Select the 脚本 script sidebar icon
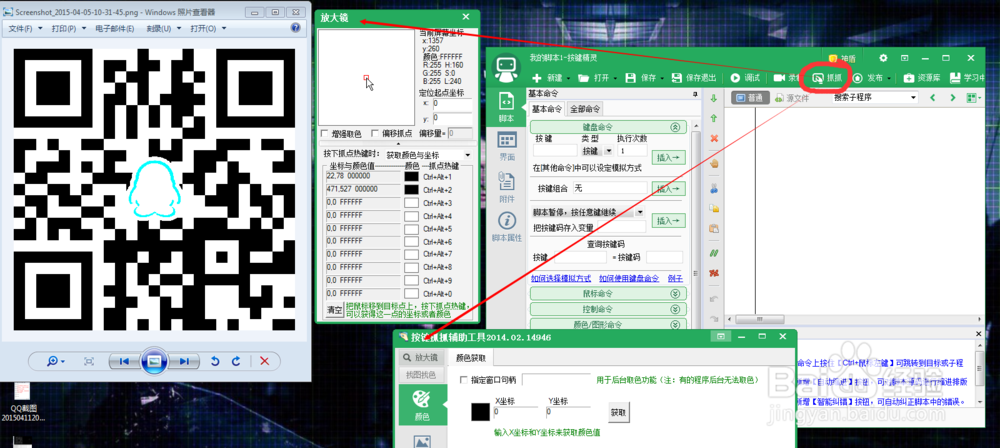This screenshot has width=1000, height=448. [506, 107]
